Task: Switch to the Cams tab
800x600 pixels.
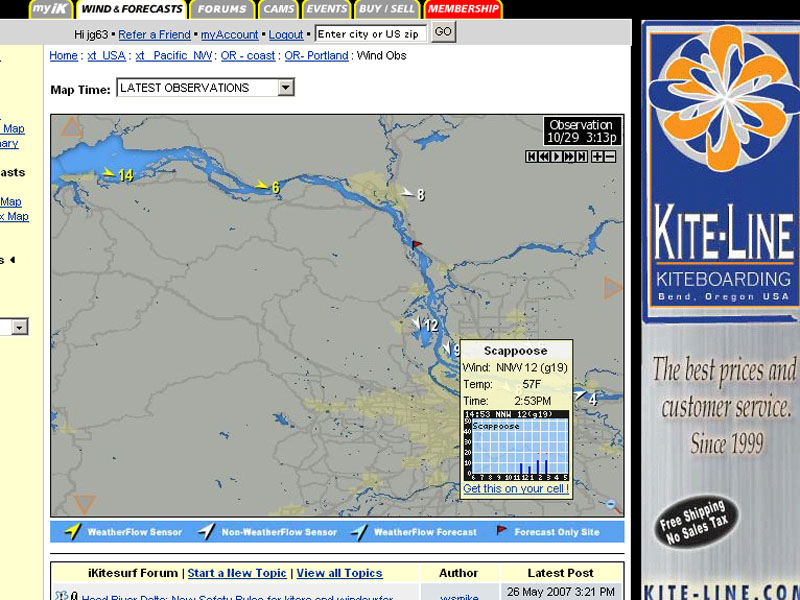Action: point(277,9)
